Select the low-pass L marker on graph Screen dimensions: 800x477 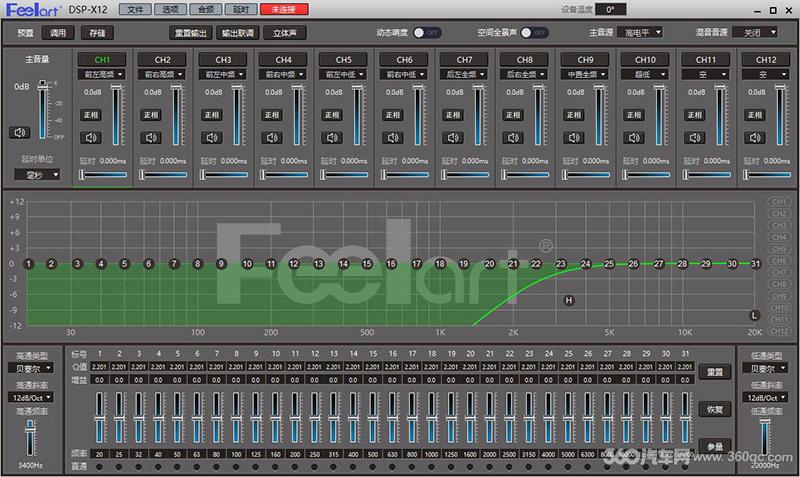[754, 315]
